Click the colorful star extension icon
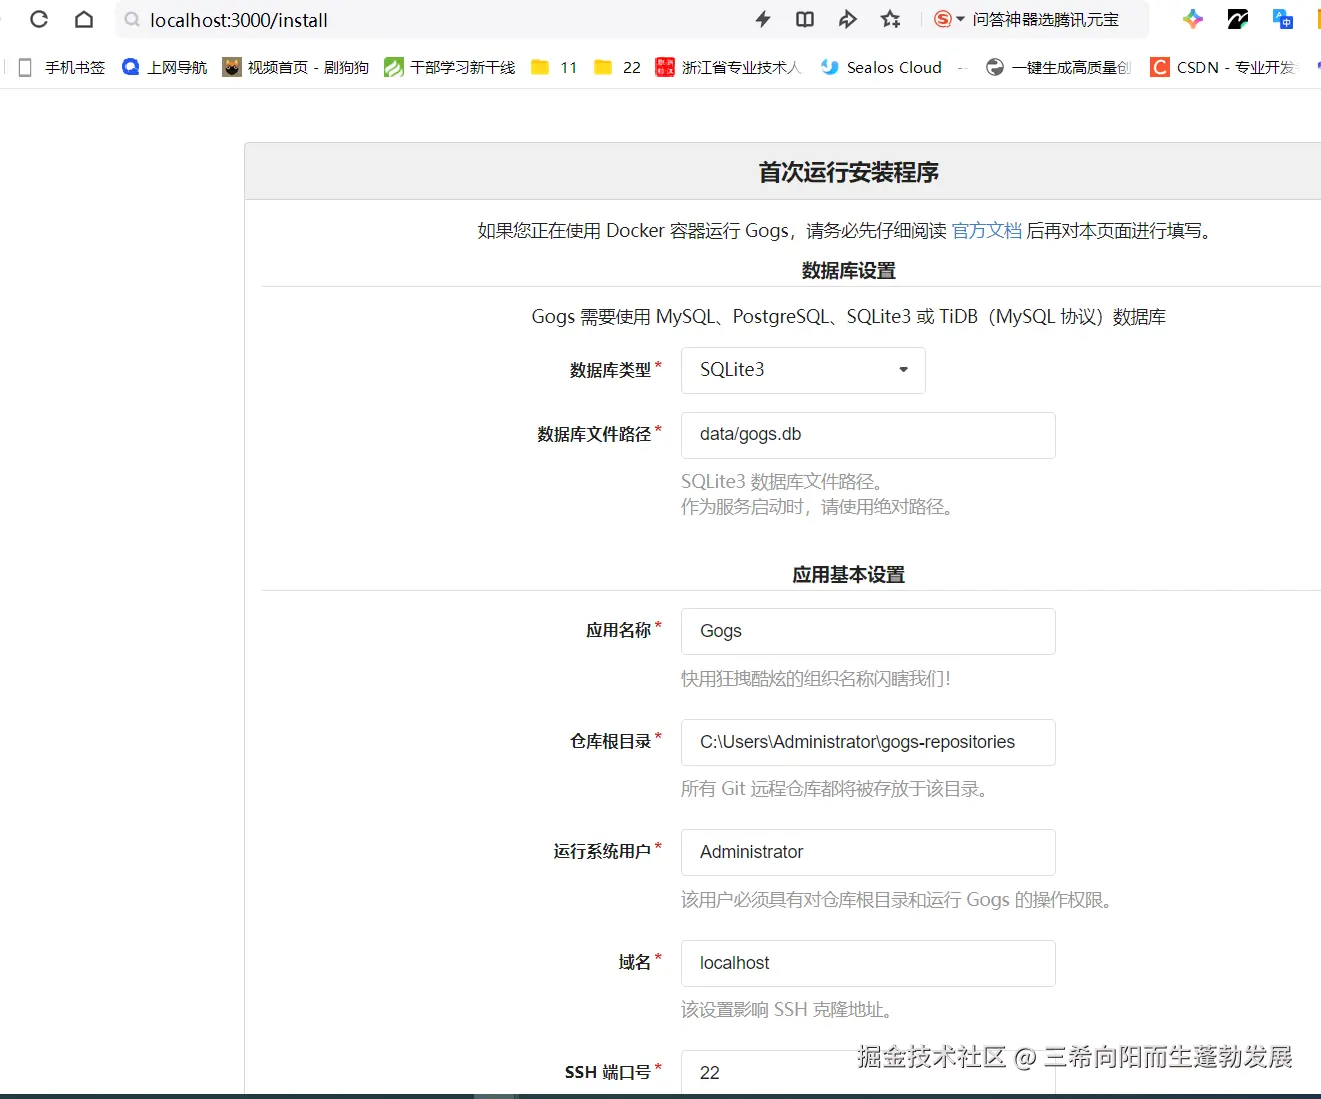Screen dimensions: 1321x1099 coord(1193,19)
